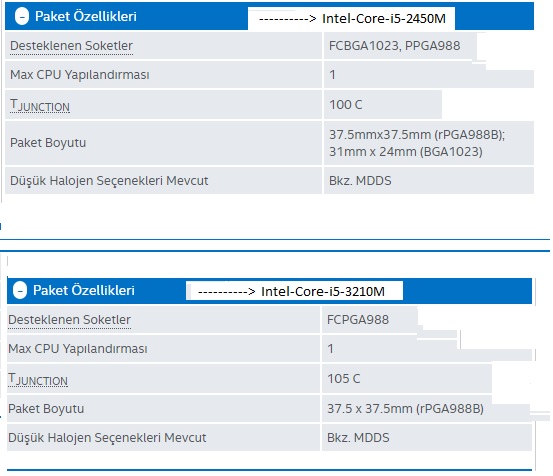Collapse the top Paket Özellikleri section
Viewport: 553px width, 476px height.
tap(22, 17)
